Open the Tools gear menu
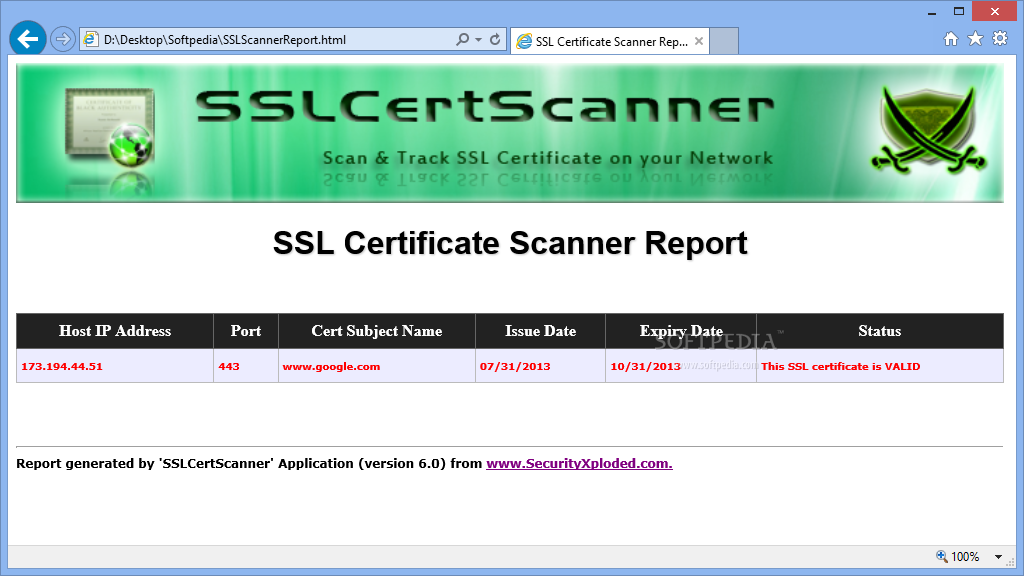 coord(1000,39)
